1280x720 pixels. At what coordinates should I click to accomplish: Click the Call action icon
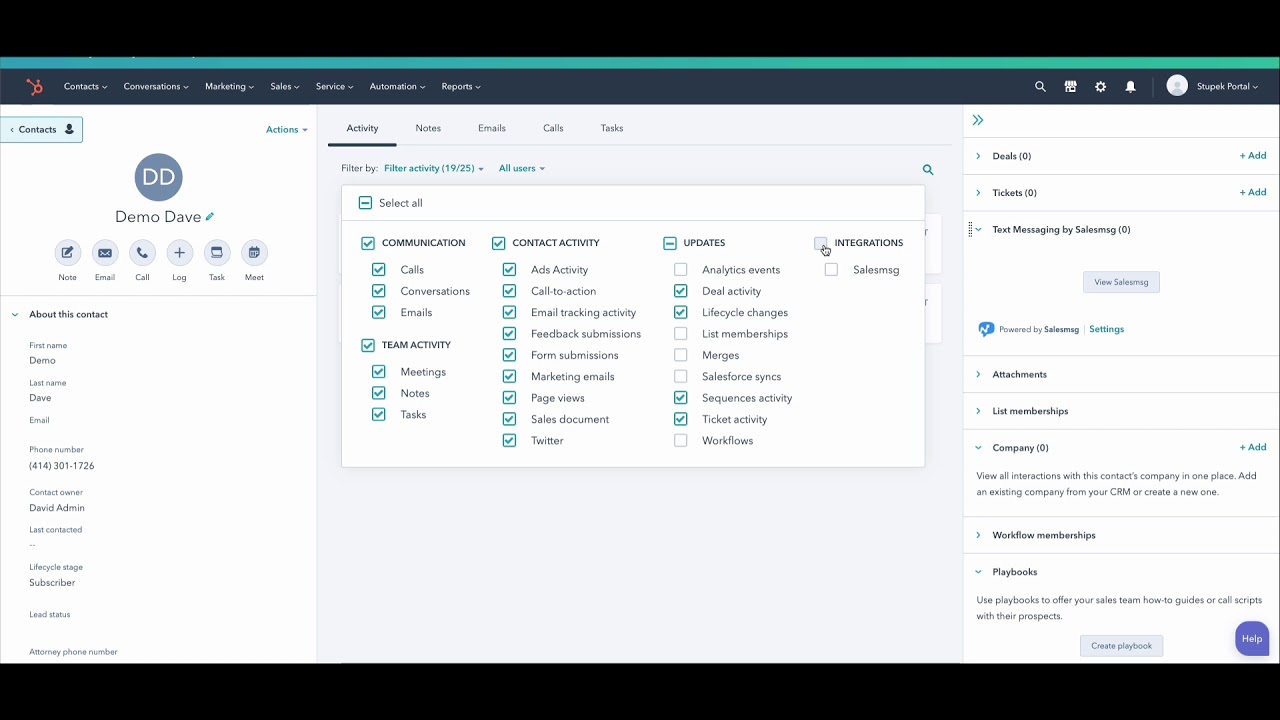pyautogui.click(x=142, y=253)
